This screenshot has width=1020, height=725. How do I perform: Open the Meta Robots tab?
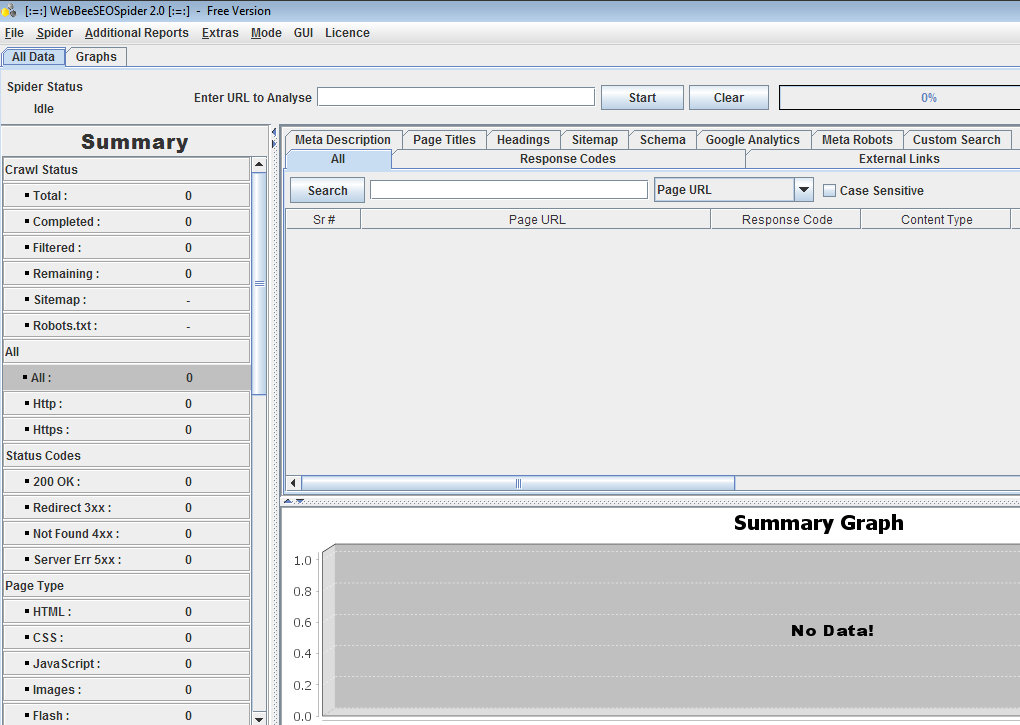857,140
